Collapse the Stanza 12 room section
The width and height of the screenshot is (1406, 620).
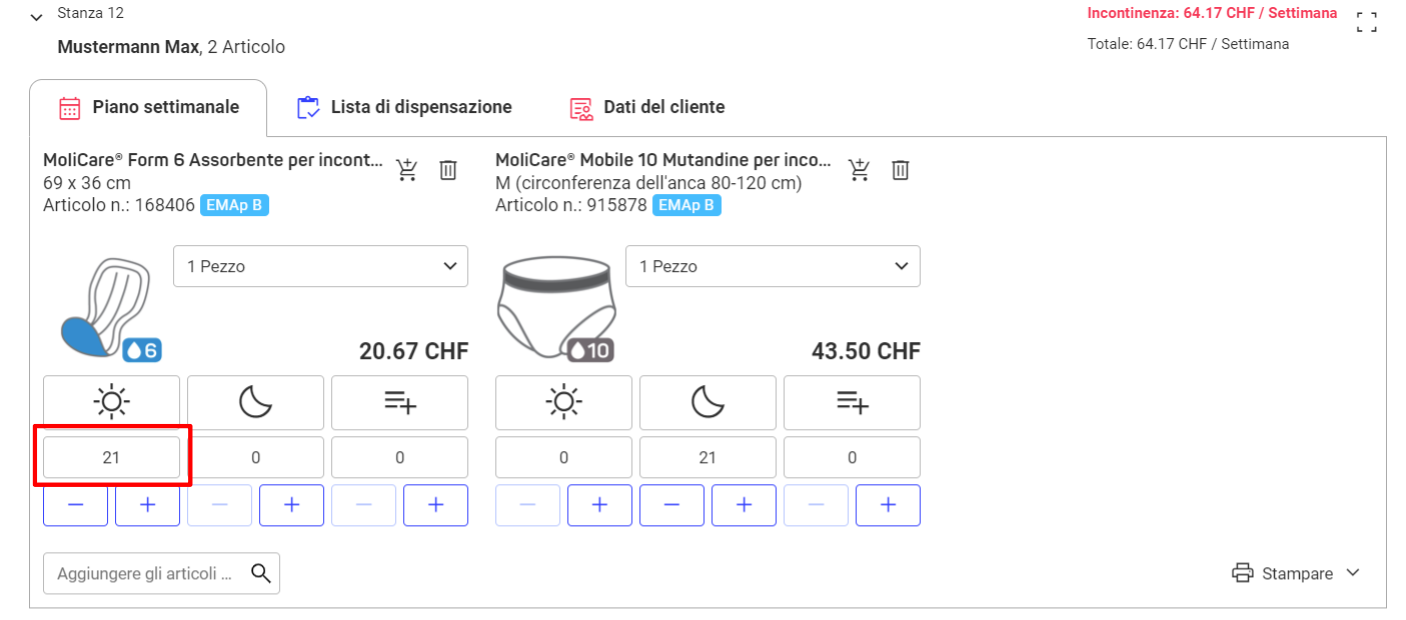(37, 17)
